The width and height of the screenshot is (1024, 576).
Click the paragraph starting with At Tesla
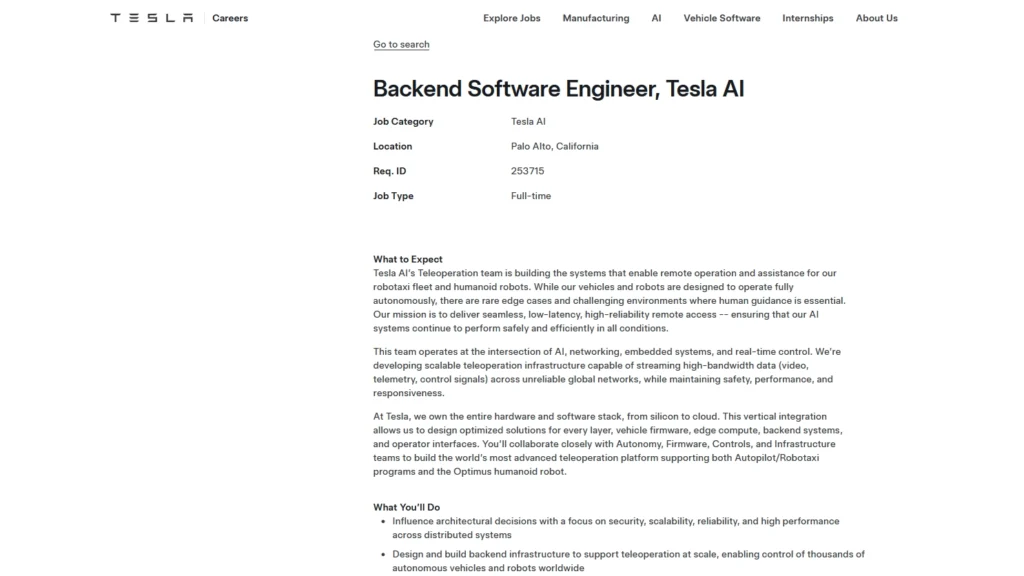pyautogui.click(x=610, y=444)
